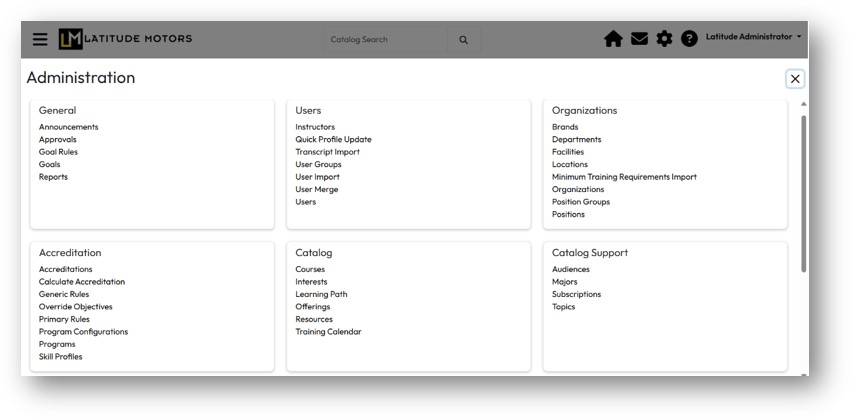The height and width of the screenshot is (418, 851).
Task: Open Quick Profile Update
Action: [333, 140]
